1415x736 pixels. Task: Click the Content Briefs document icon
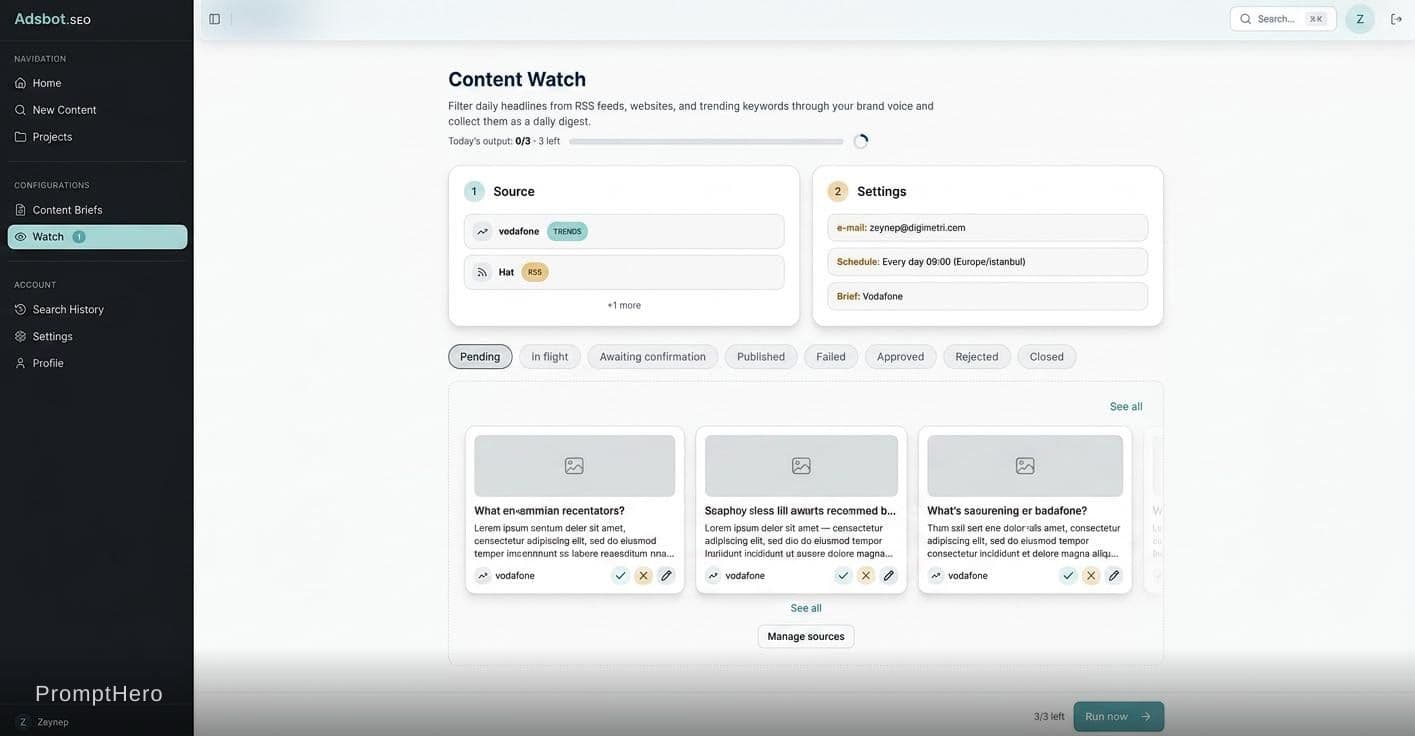pos(20,210)
